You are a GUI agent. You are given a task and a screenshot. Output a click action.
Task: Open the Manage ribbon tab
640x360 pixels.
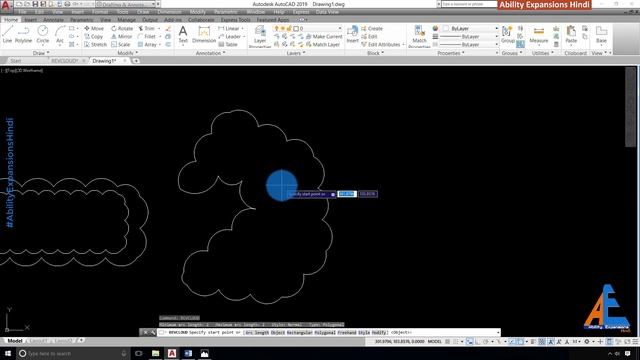click(127, 20)
